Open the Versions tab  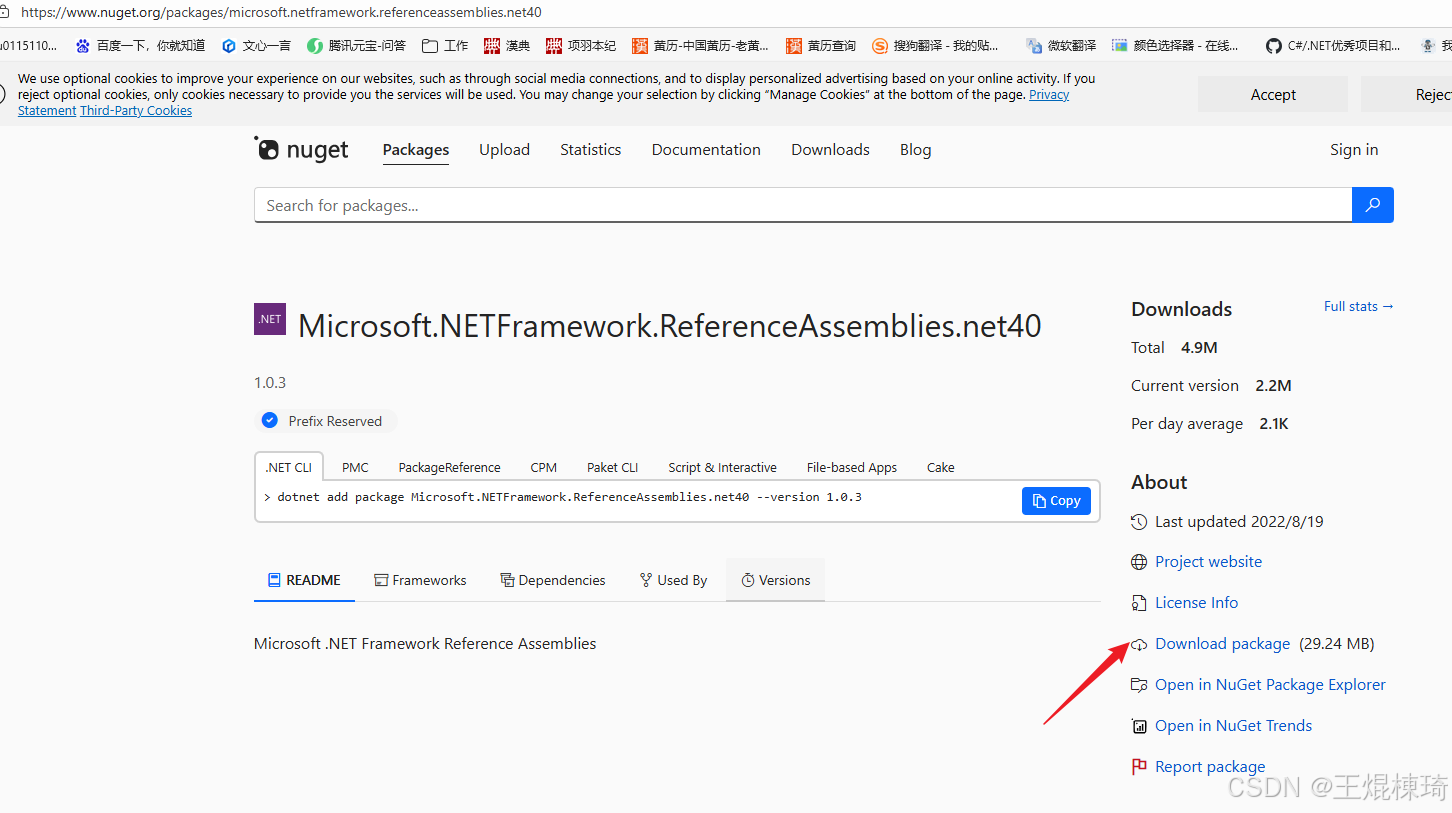(775, 579)
